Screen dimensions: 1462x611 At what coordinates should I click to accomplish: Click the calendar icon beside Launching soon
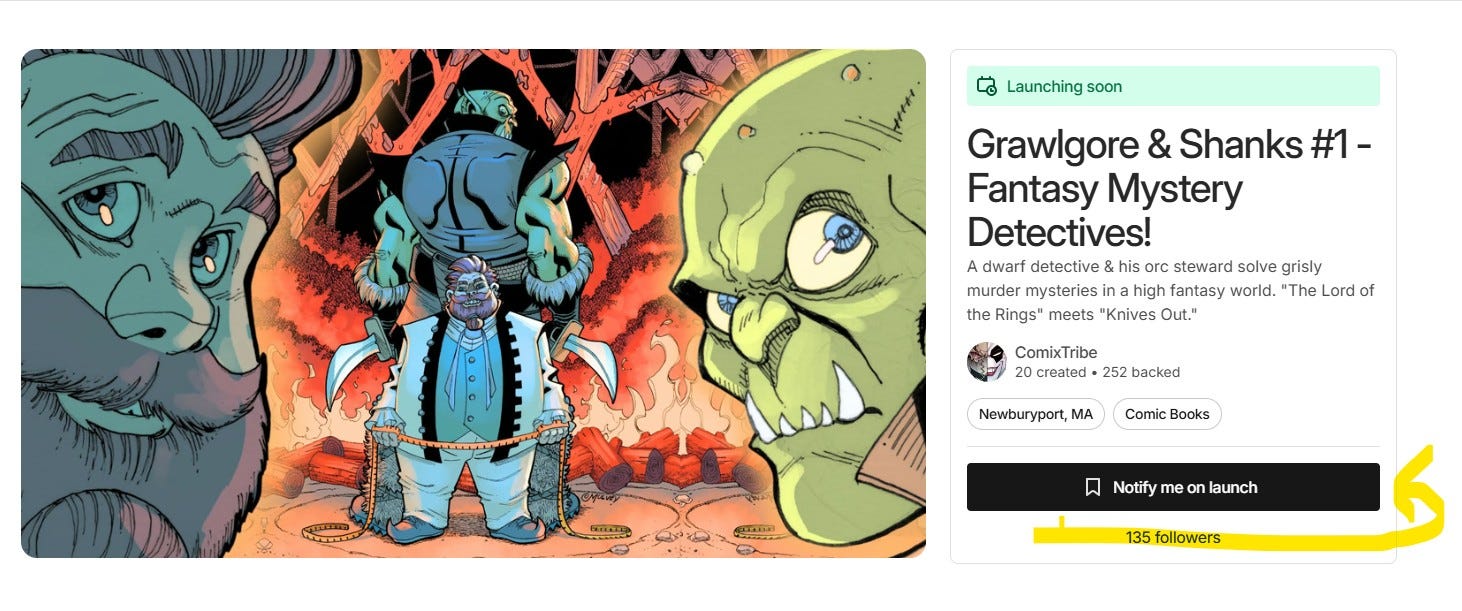coord(986,86)
